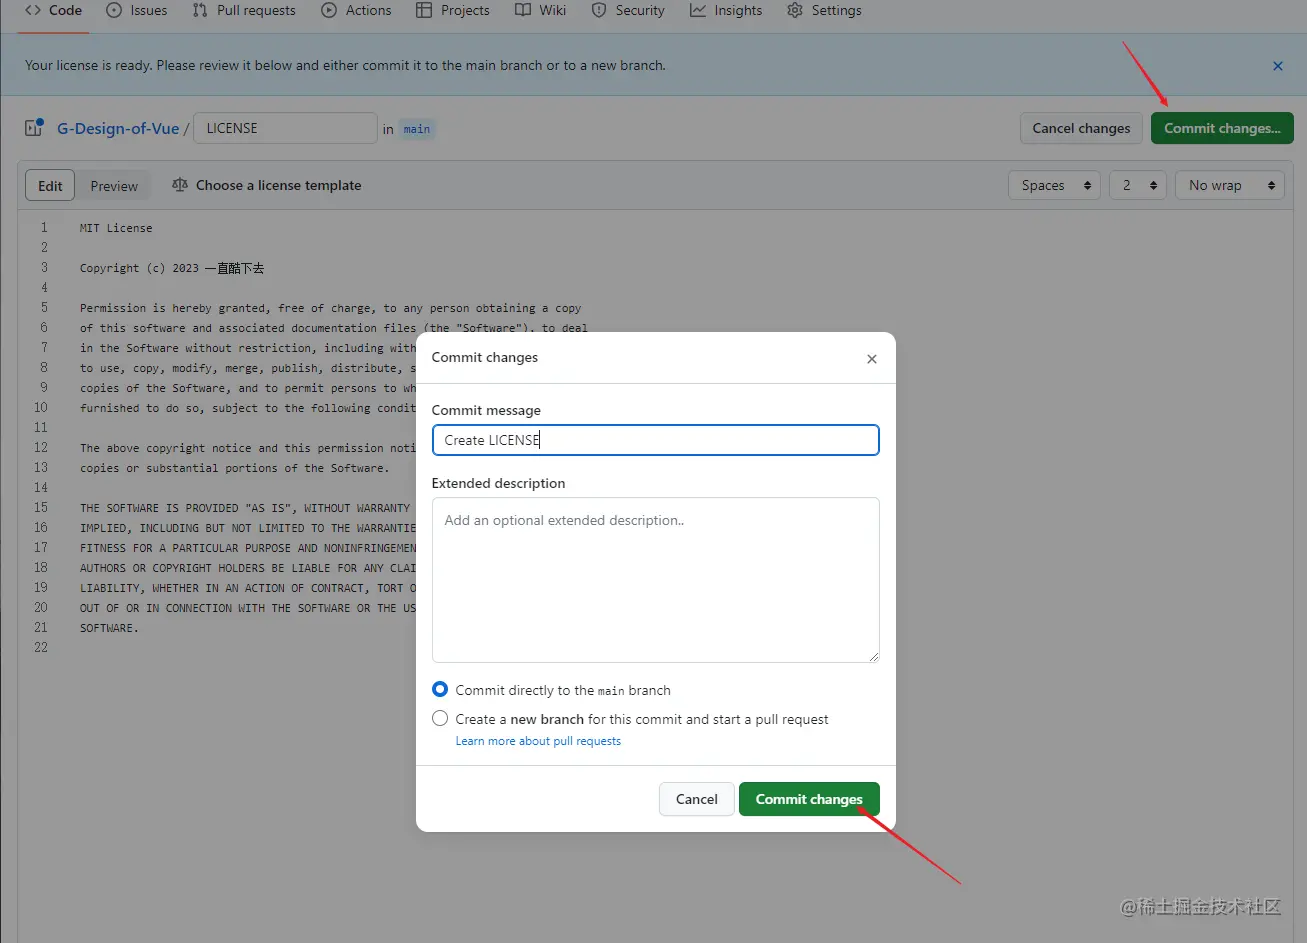Image resolution: width=1307 pixels, height=943 pixels.
Task: Click the Security shield icon
Action: [599, 10]
